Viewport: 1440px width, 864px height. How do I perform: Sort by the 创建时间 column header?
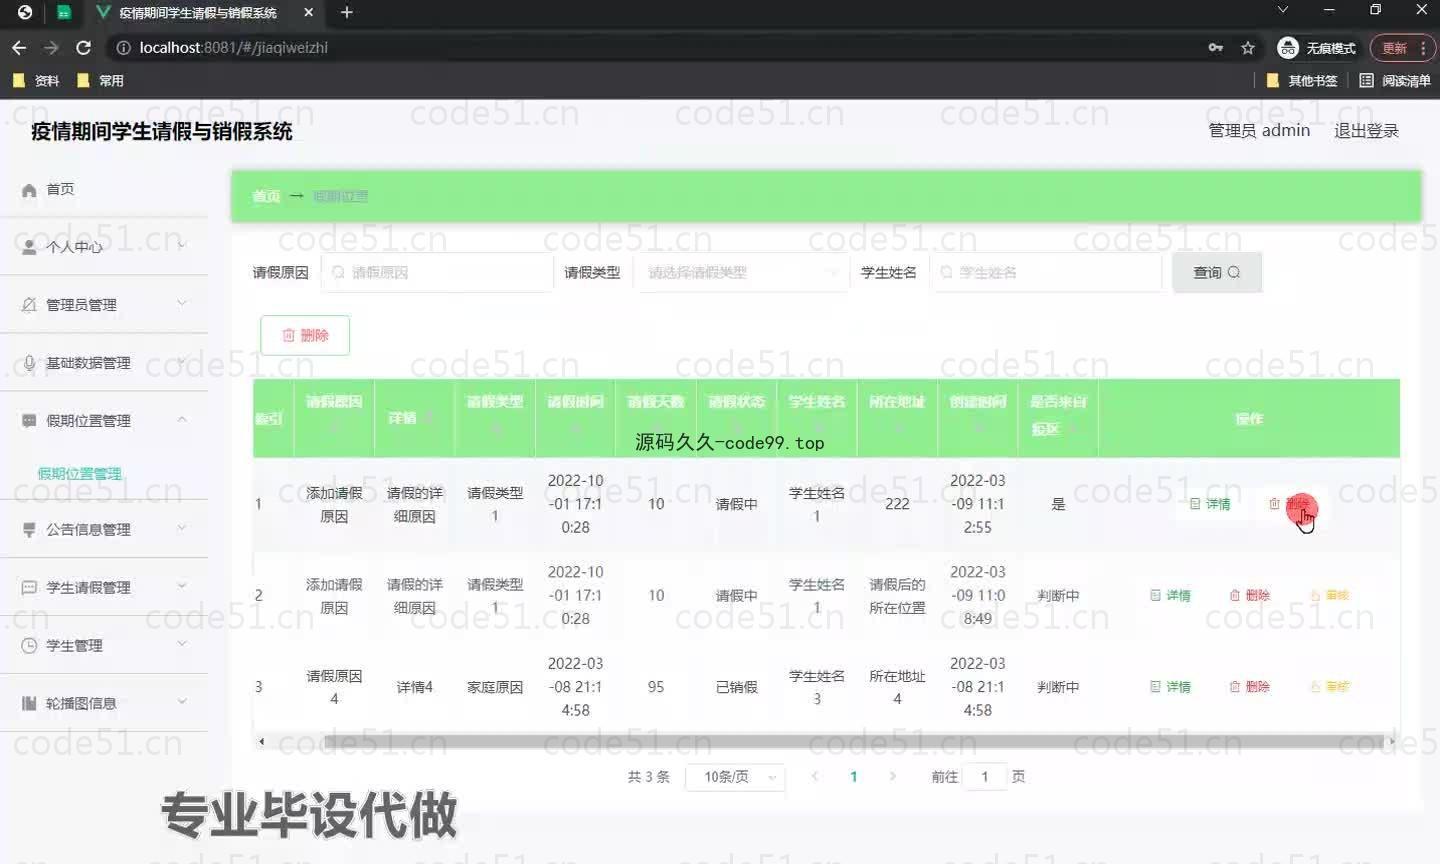coord(978,417)
